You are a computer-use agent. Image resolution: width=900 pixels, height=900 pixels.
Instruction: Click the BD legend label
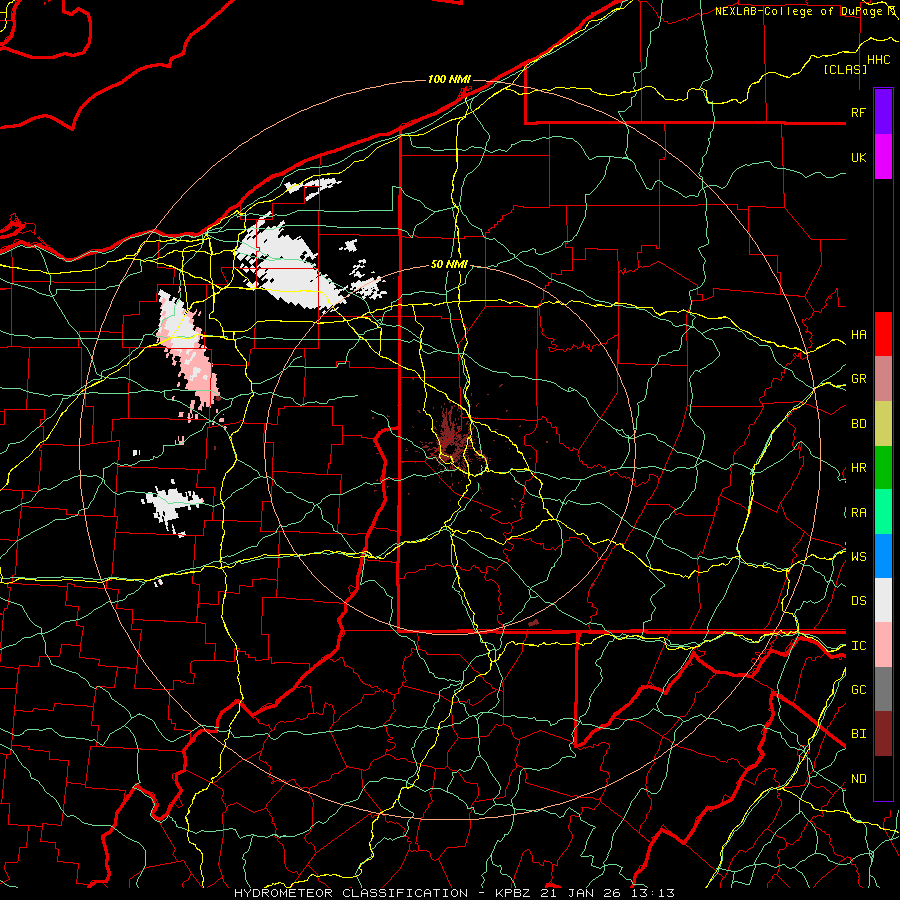pos(859,424)
